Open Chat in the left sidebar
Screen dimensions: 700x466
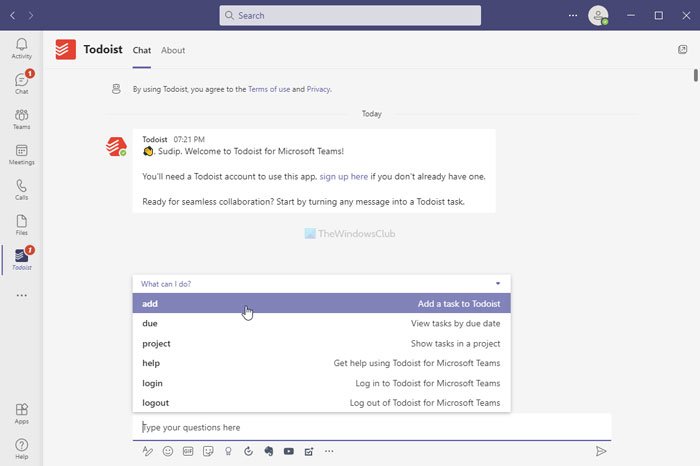click(x=21, y=83)
